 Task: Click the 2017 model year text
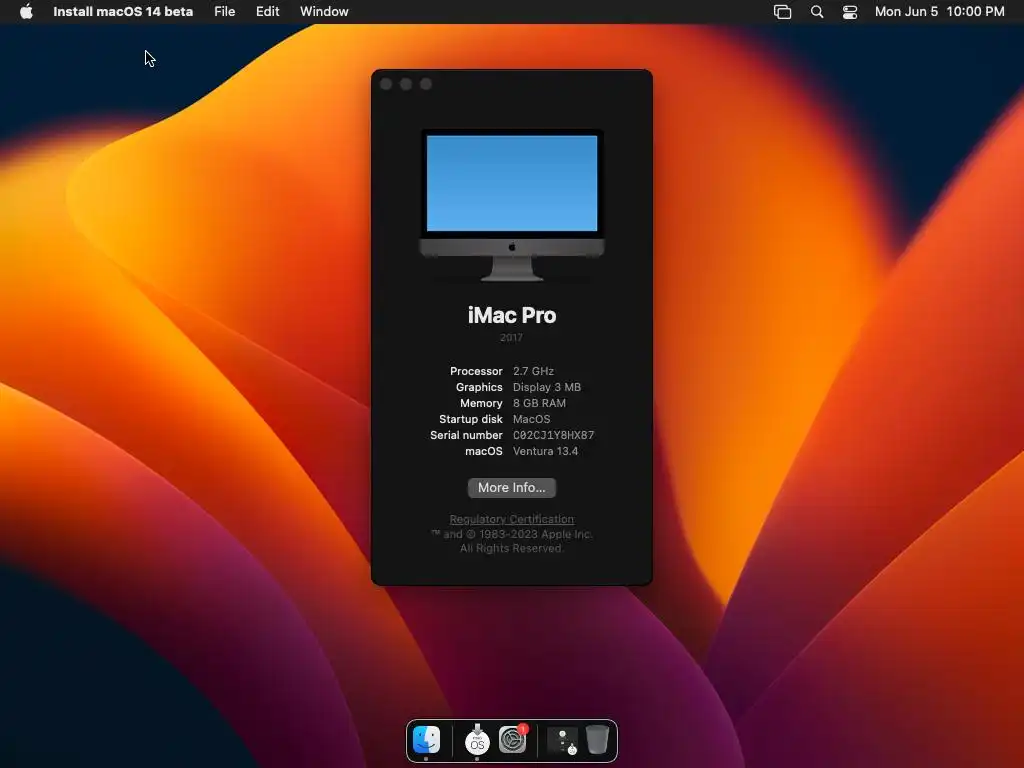511,338
